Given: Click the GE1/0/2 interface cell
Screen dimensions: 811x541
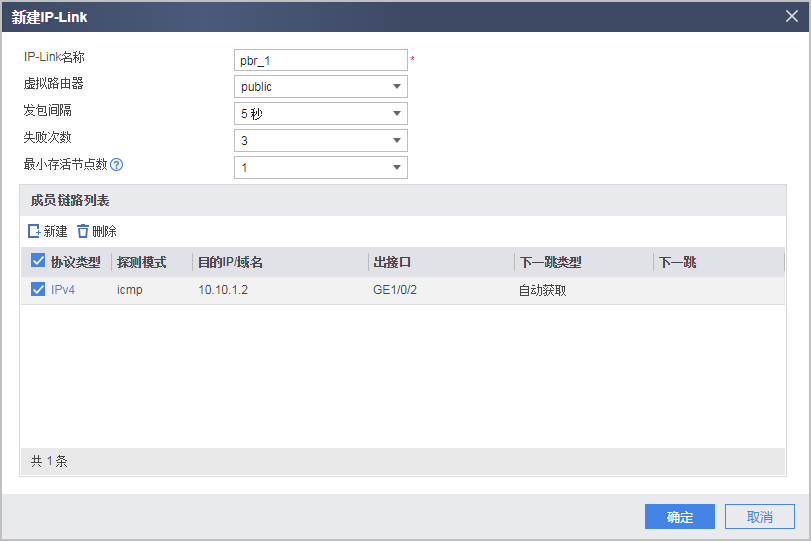Looking at the screenshot, I should click(x=395, y=290).
